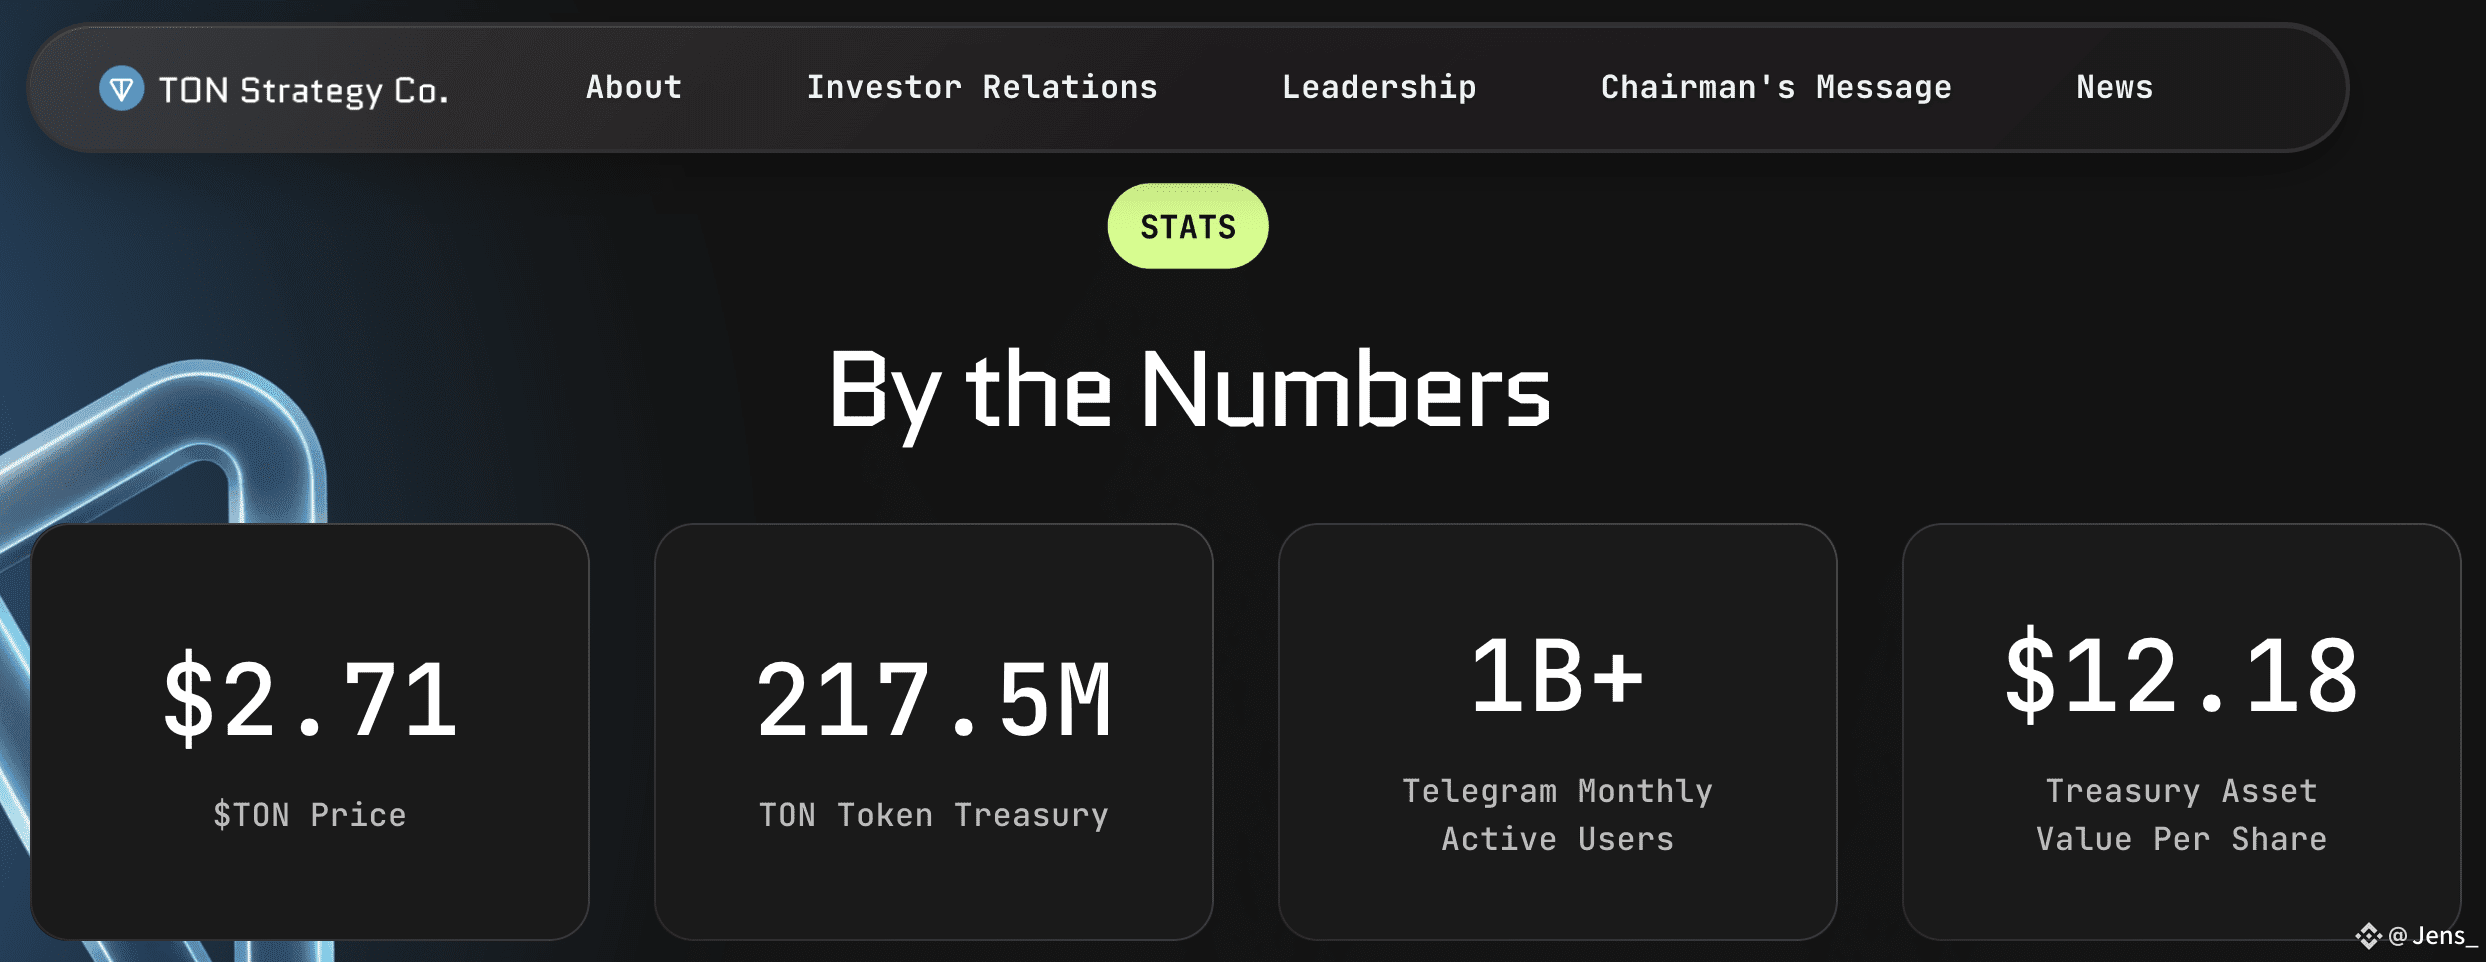Click the $12.18 per-share value

point(2181,677)
